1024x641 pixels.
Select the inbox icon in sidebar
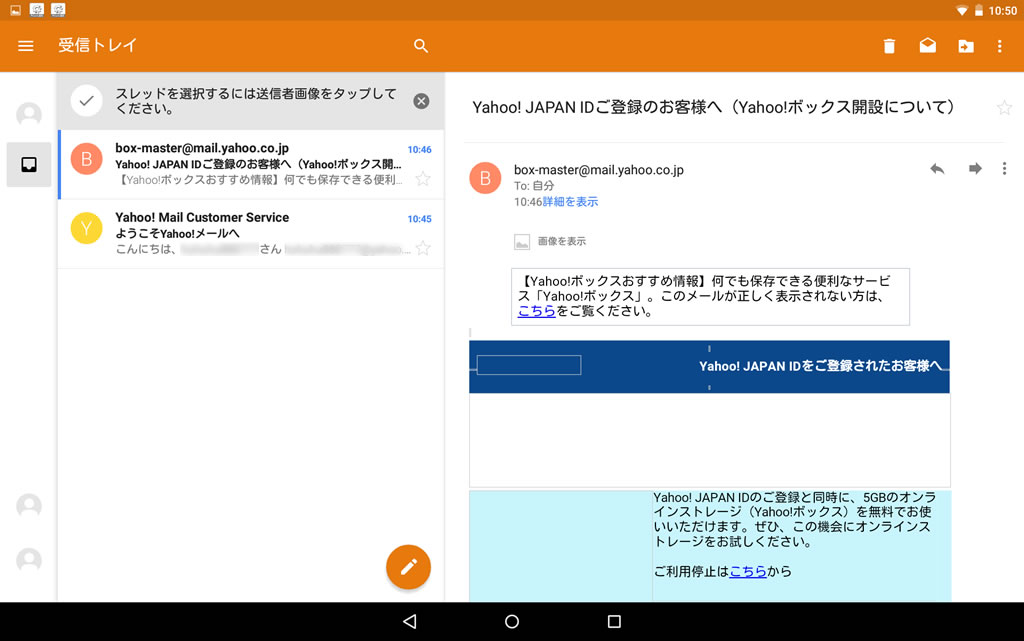click(x=29, y=165)
